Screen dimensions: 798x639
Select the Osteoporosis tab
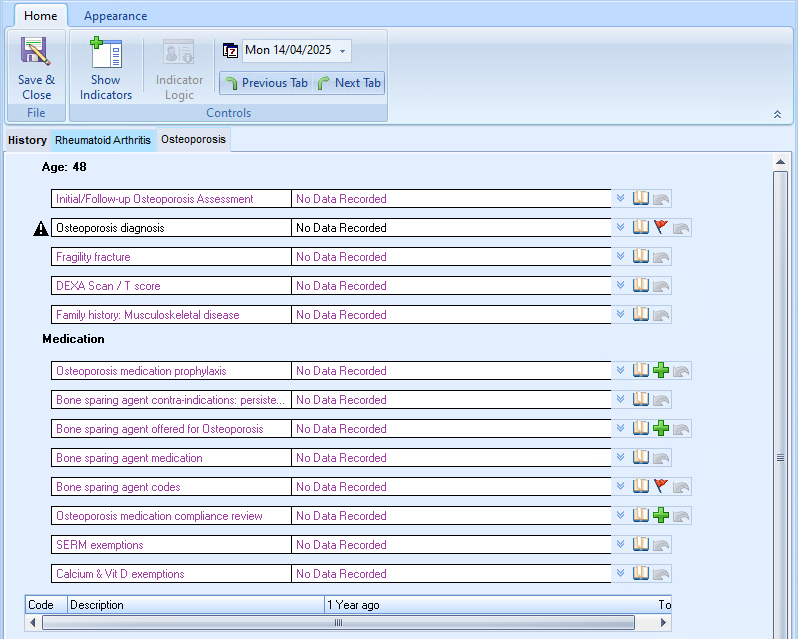[193, 139]
